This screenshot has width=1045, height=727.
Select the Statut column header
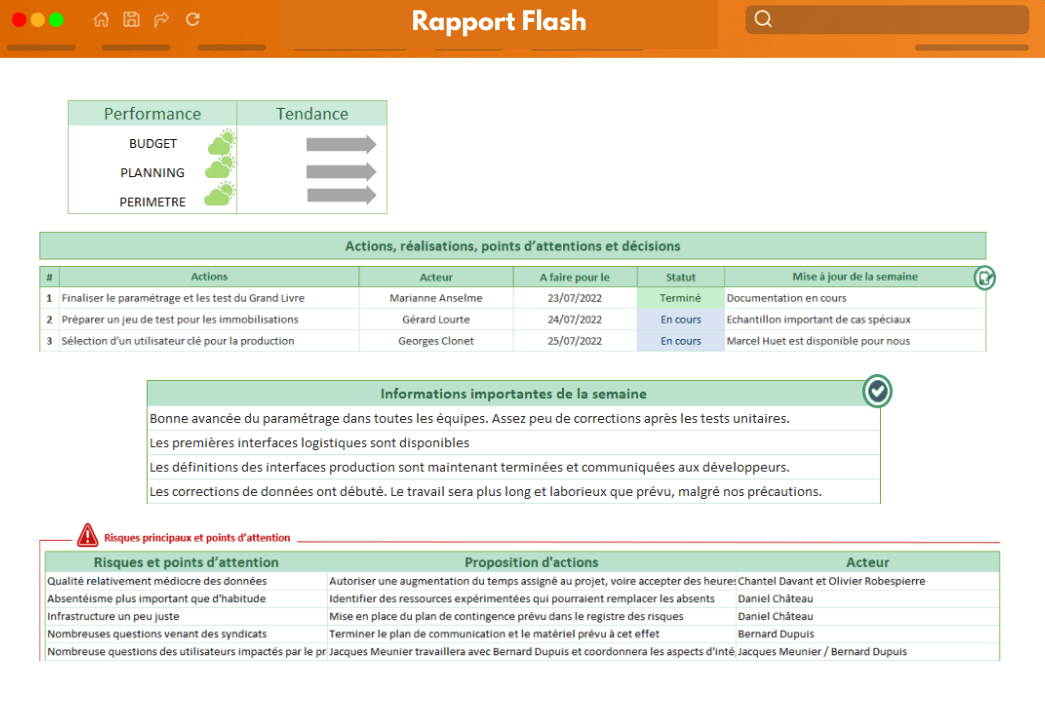click(680, 277)
